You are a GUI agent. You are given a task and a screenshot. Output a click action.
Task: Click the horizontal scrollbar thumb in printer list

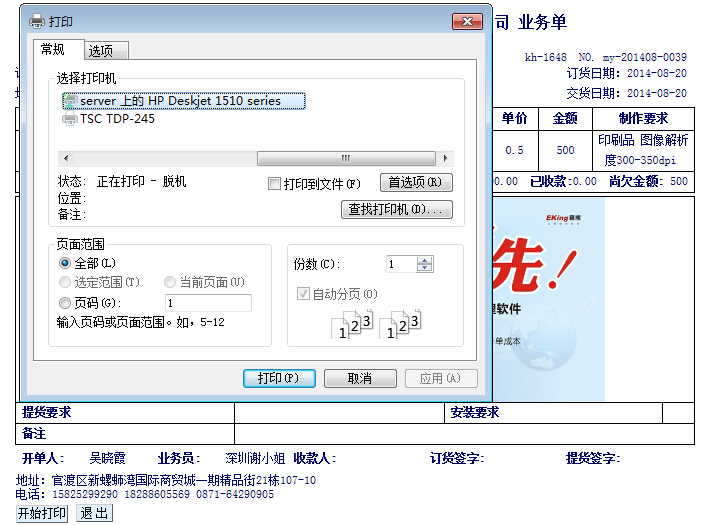[346, 158]
